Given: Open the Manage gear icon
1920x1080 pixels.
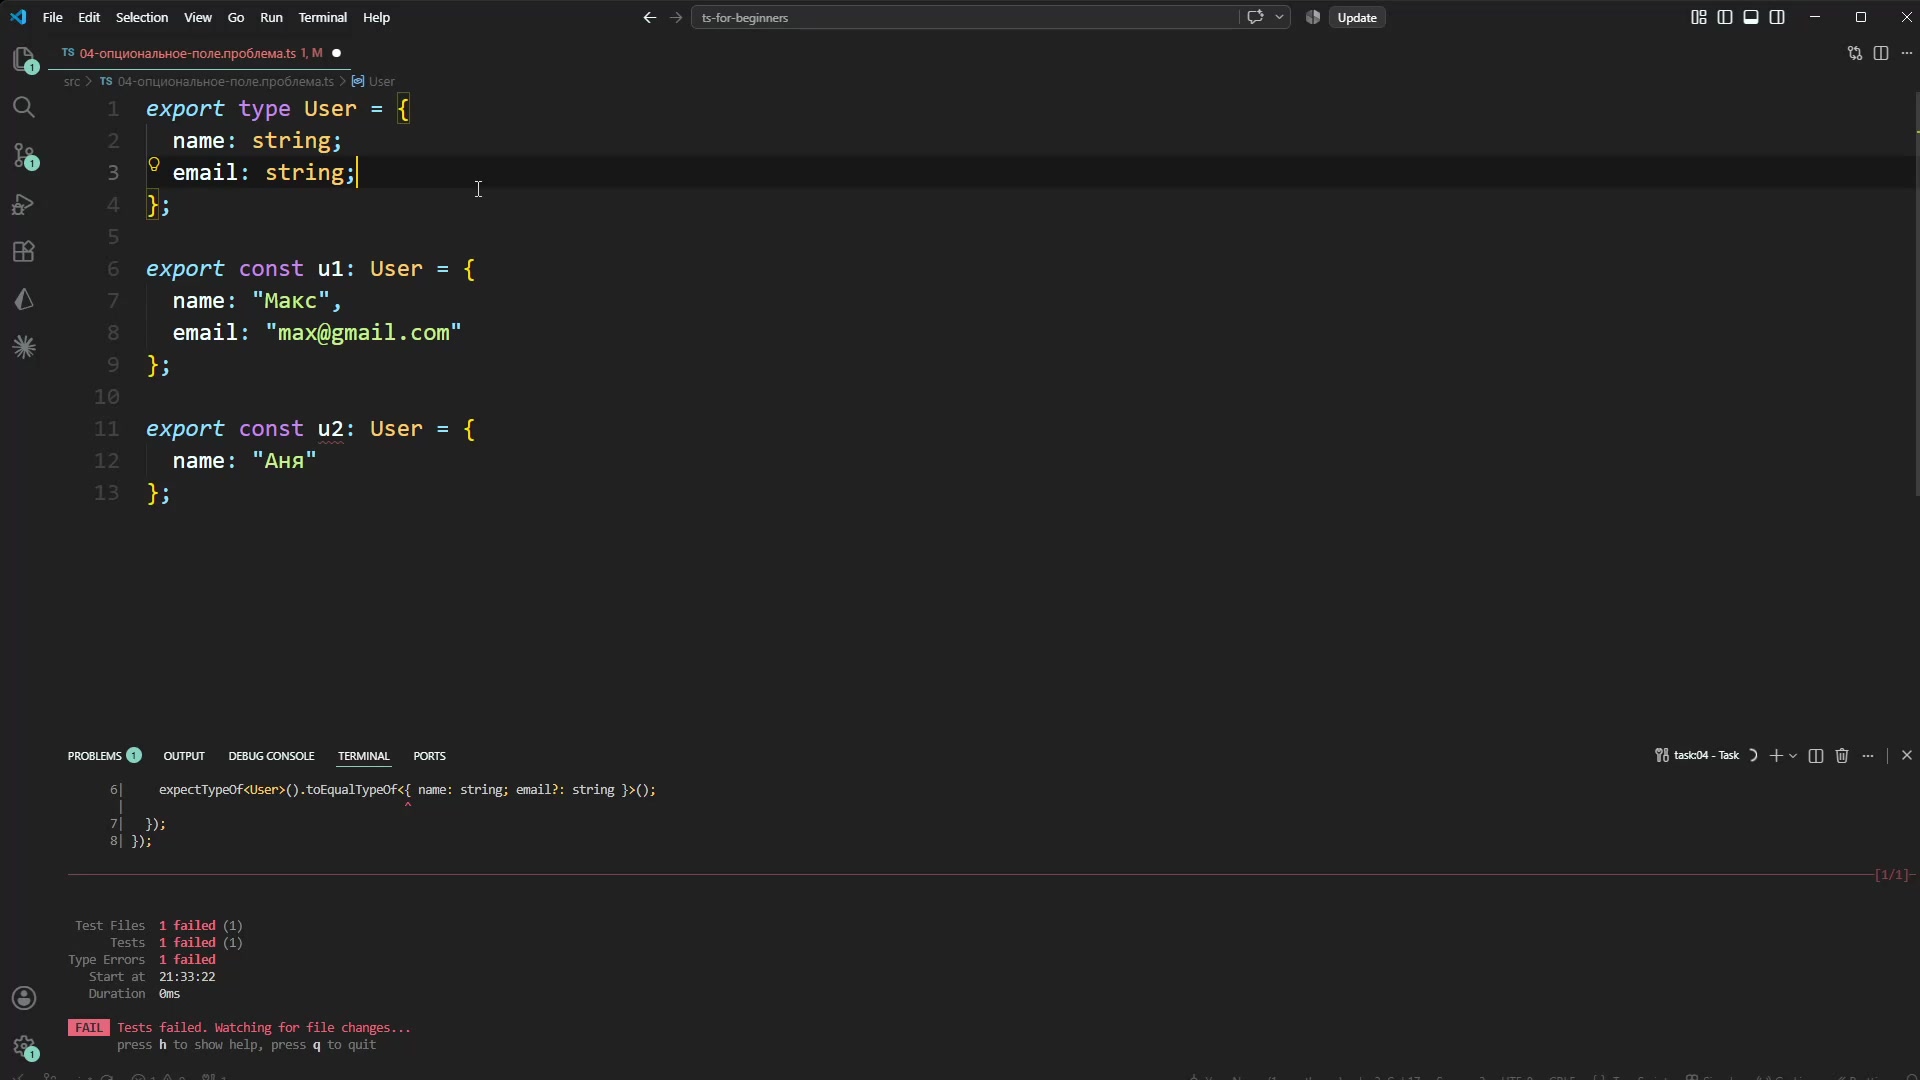Looking at the screenshot, I should click(24, 1047).
